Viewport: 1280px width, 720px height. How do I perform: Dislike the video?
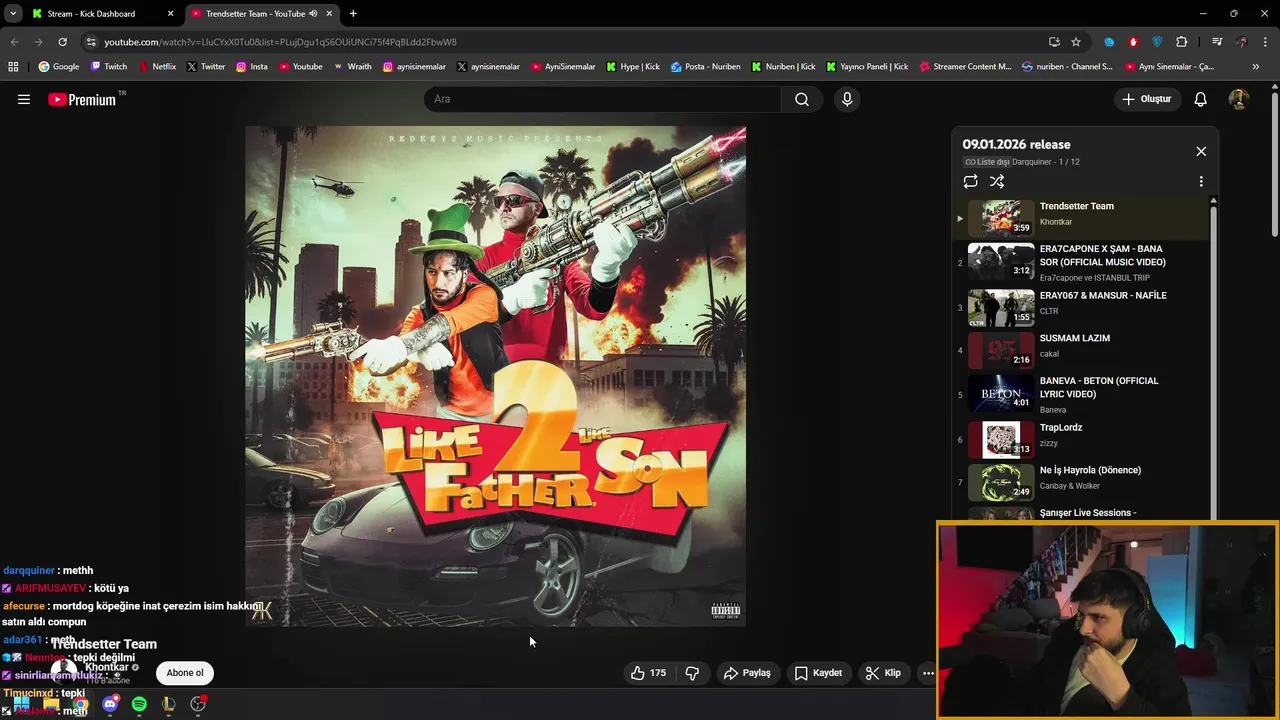pyautogui.click(x=692, y=673)
